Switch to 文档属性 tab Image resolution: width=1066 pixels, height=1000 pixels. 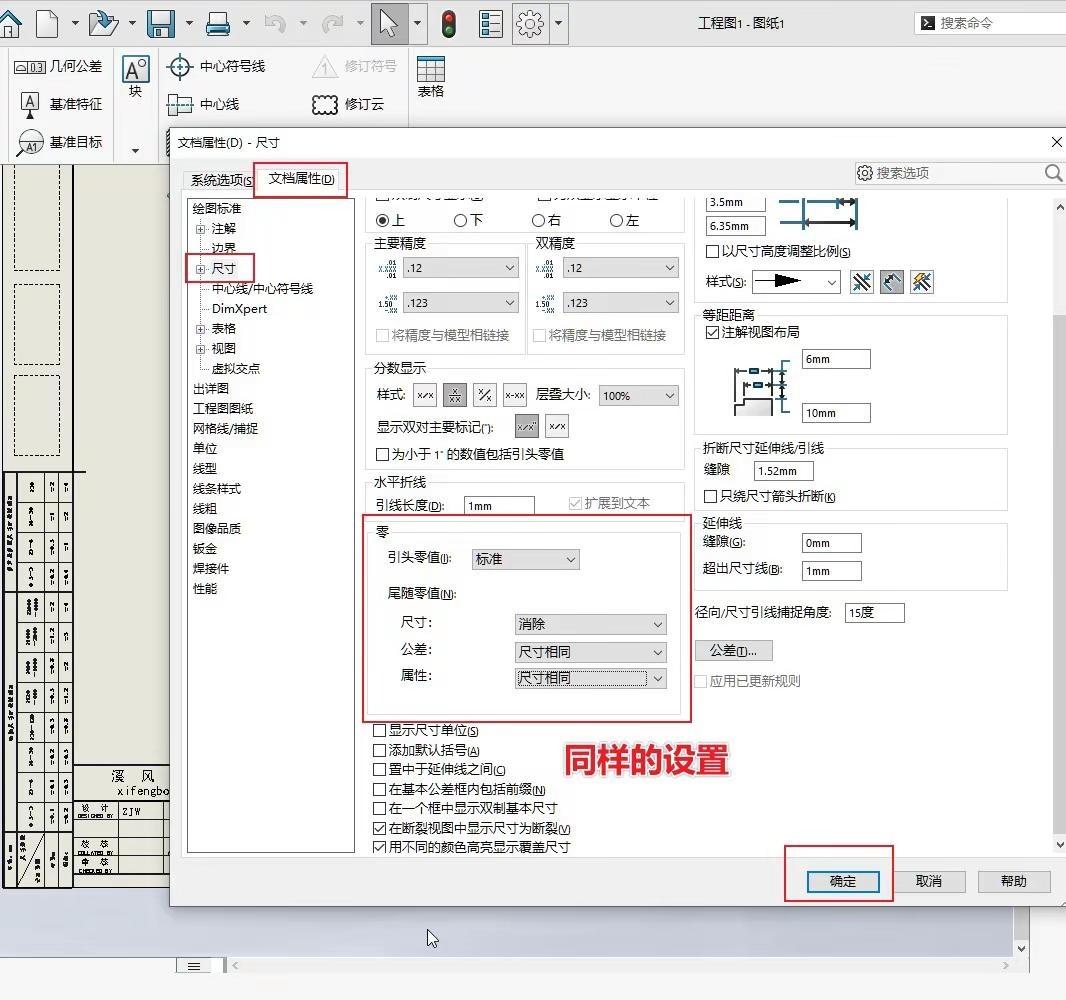[x=301, y=179]
